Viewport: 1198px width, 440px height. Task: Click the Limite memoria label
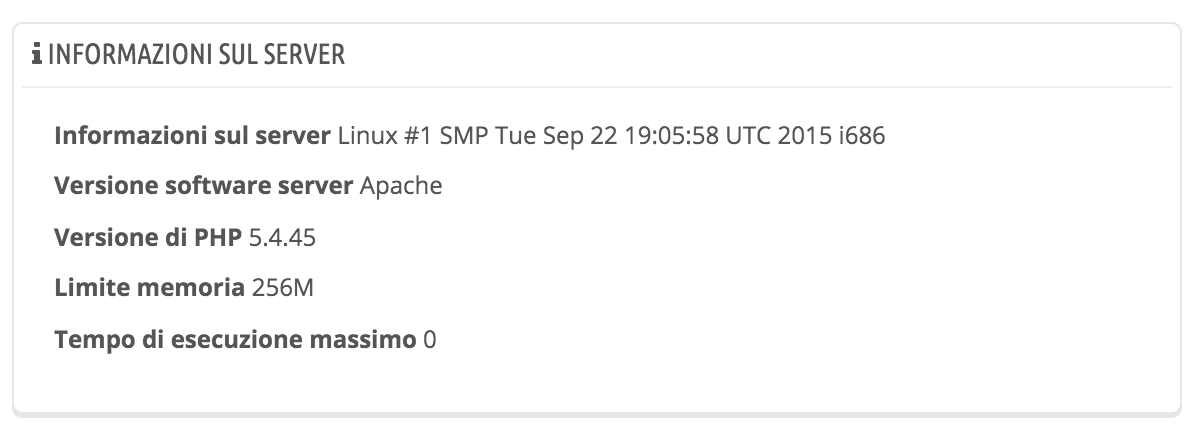[148, 288]
